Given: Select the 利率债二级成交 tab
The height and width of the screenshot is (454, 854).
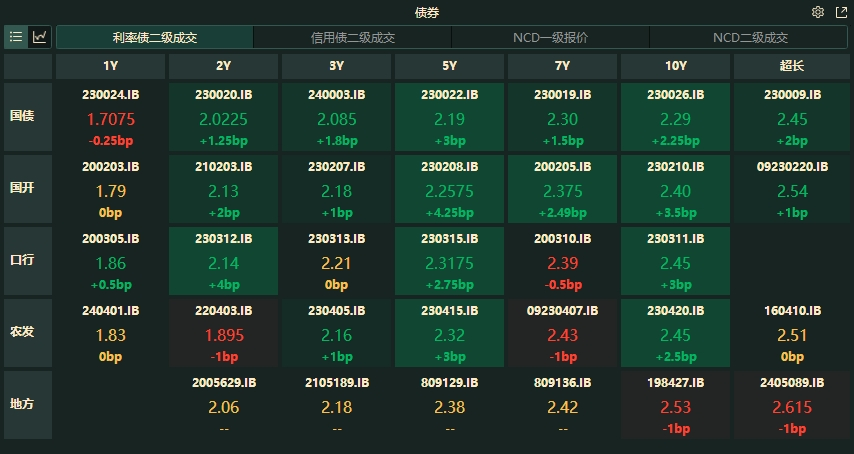Looking at the screenshot, I should pos(155,38).
